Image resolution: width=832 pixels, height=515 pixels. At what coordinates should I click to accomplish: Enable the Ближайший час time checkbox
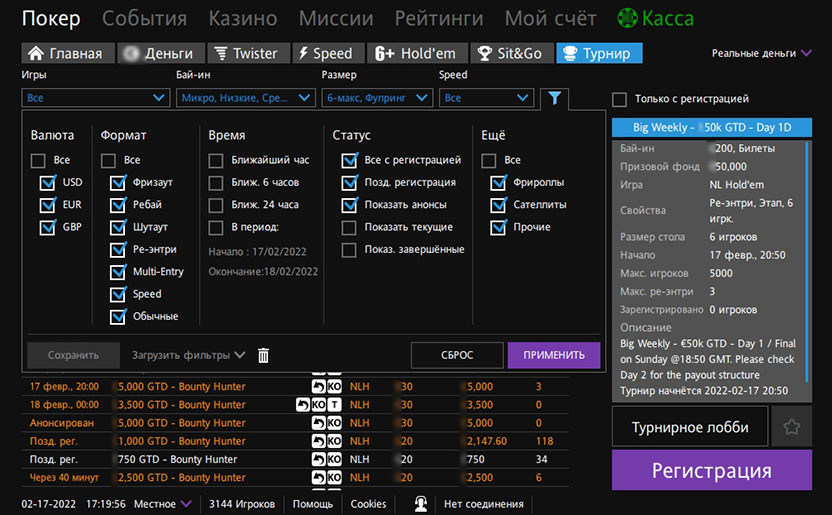tap(215, 160)
